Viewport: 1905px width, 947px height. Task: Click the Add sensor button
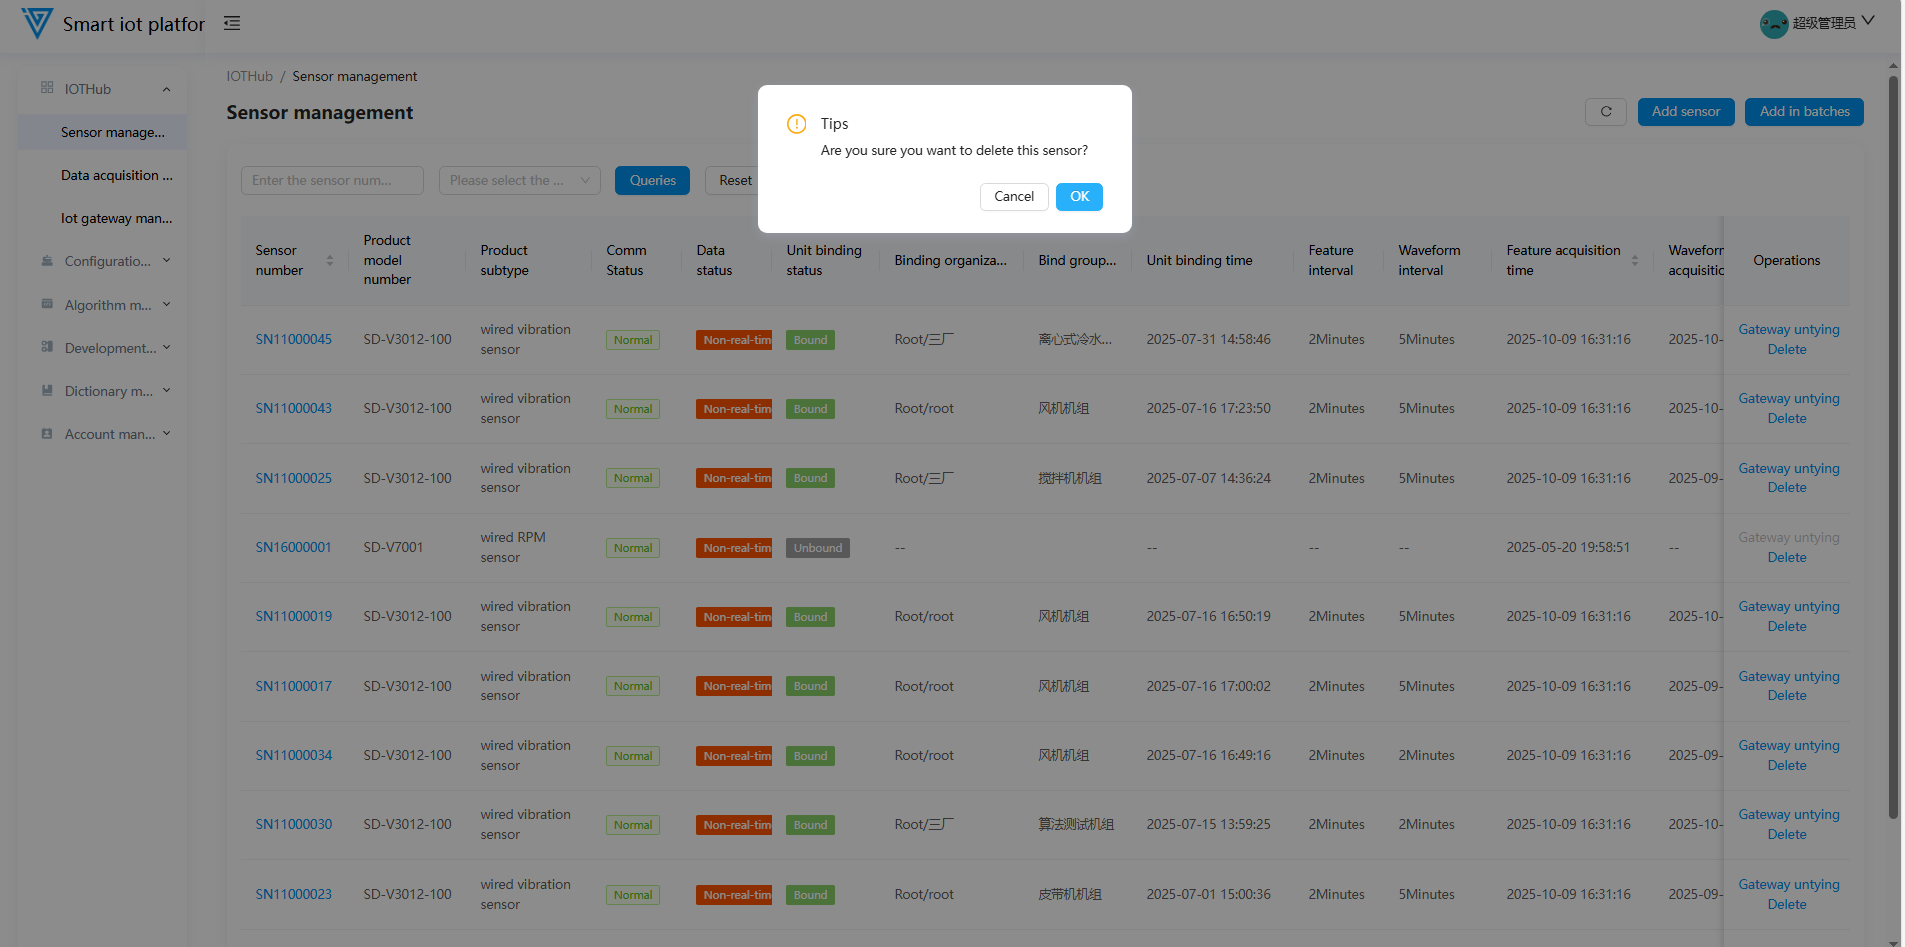pyautogui.click(x=1686, y=112)
